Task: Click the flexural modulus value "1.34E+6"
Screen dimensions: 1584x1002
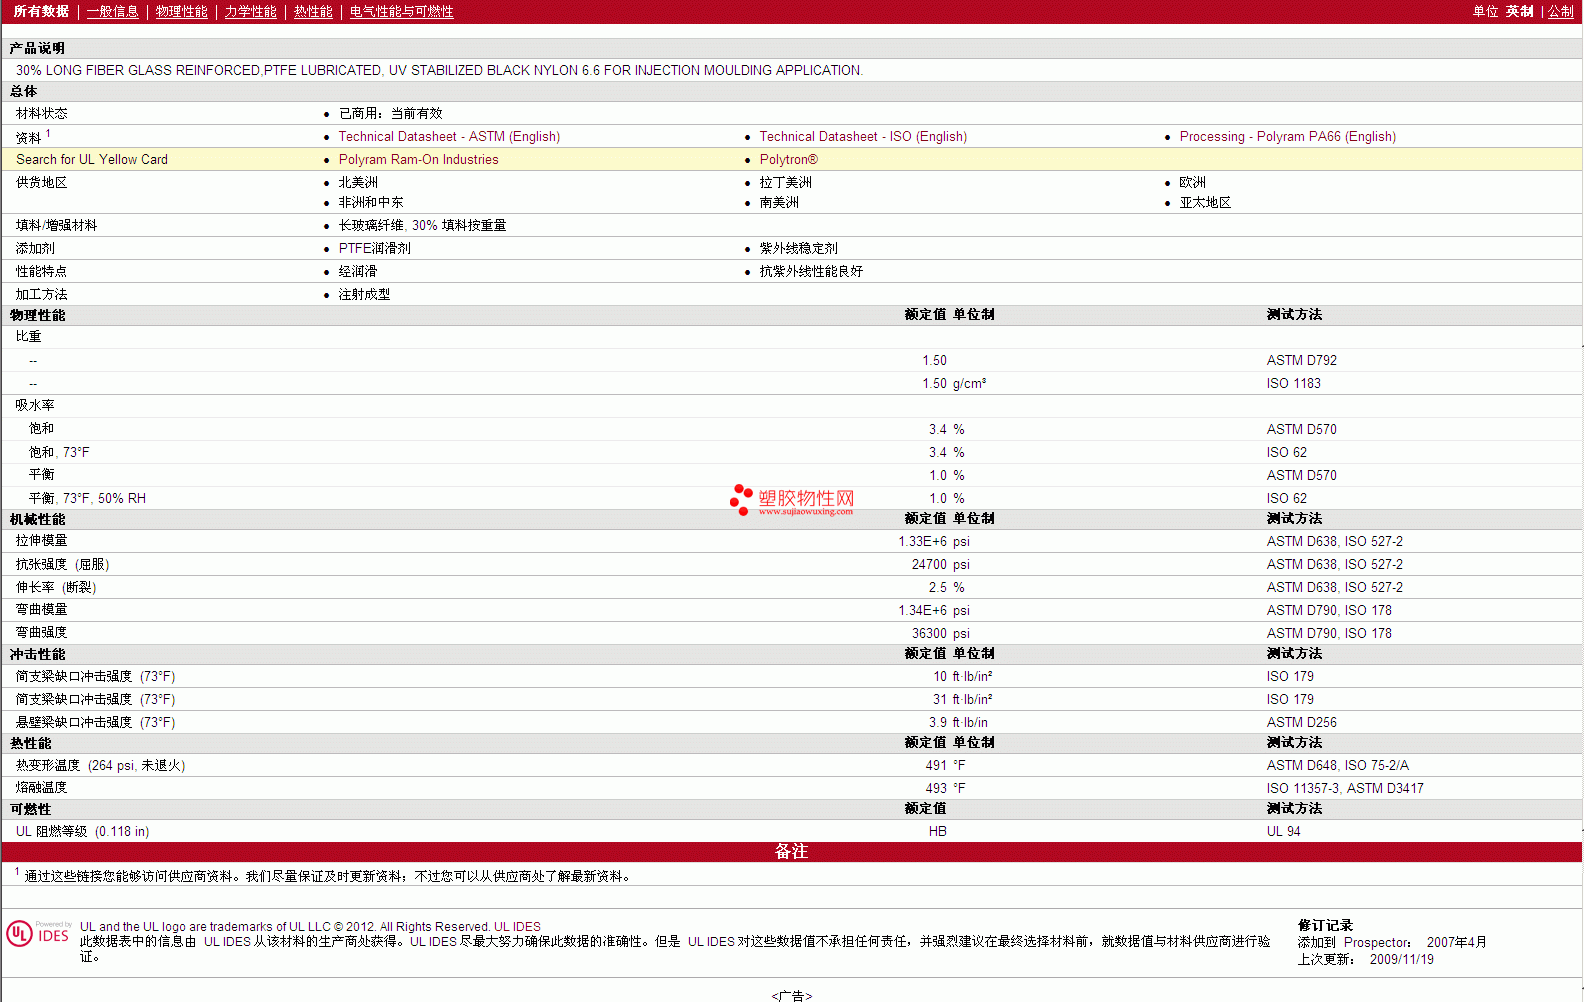Action: (x=922, y=611)
